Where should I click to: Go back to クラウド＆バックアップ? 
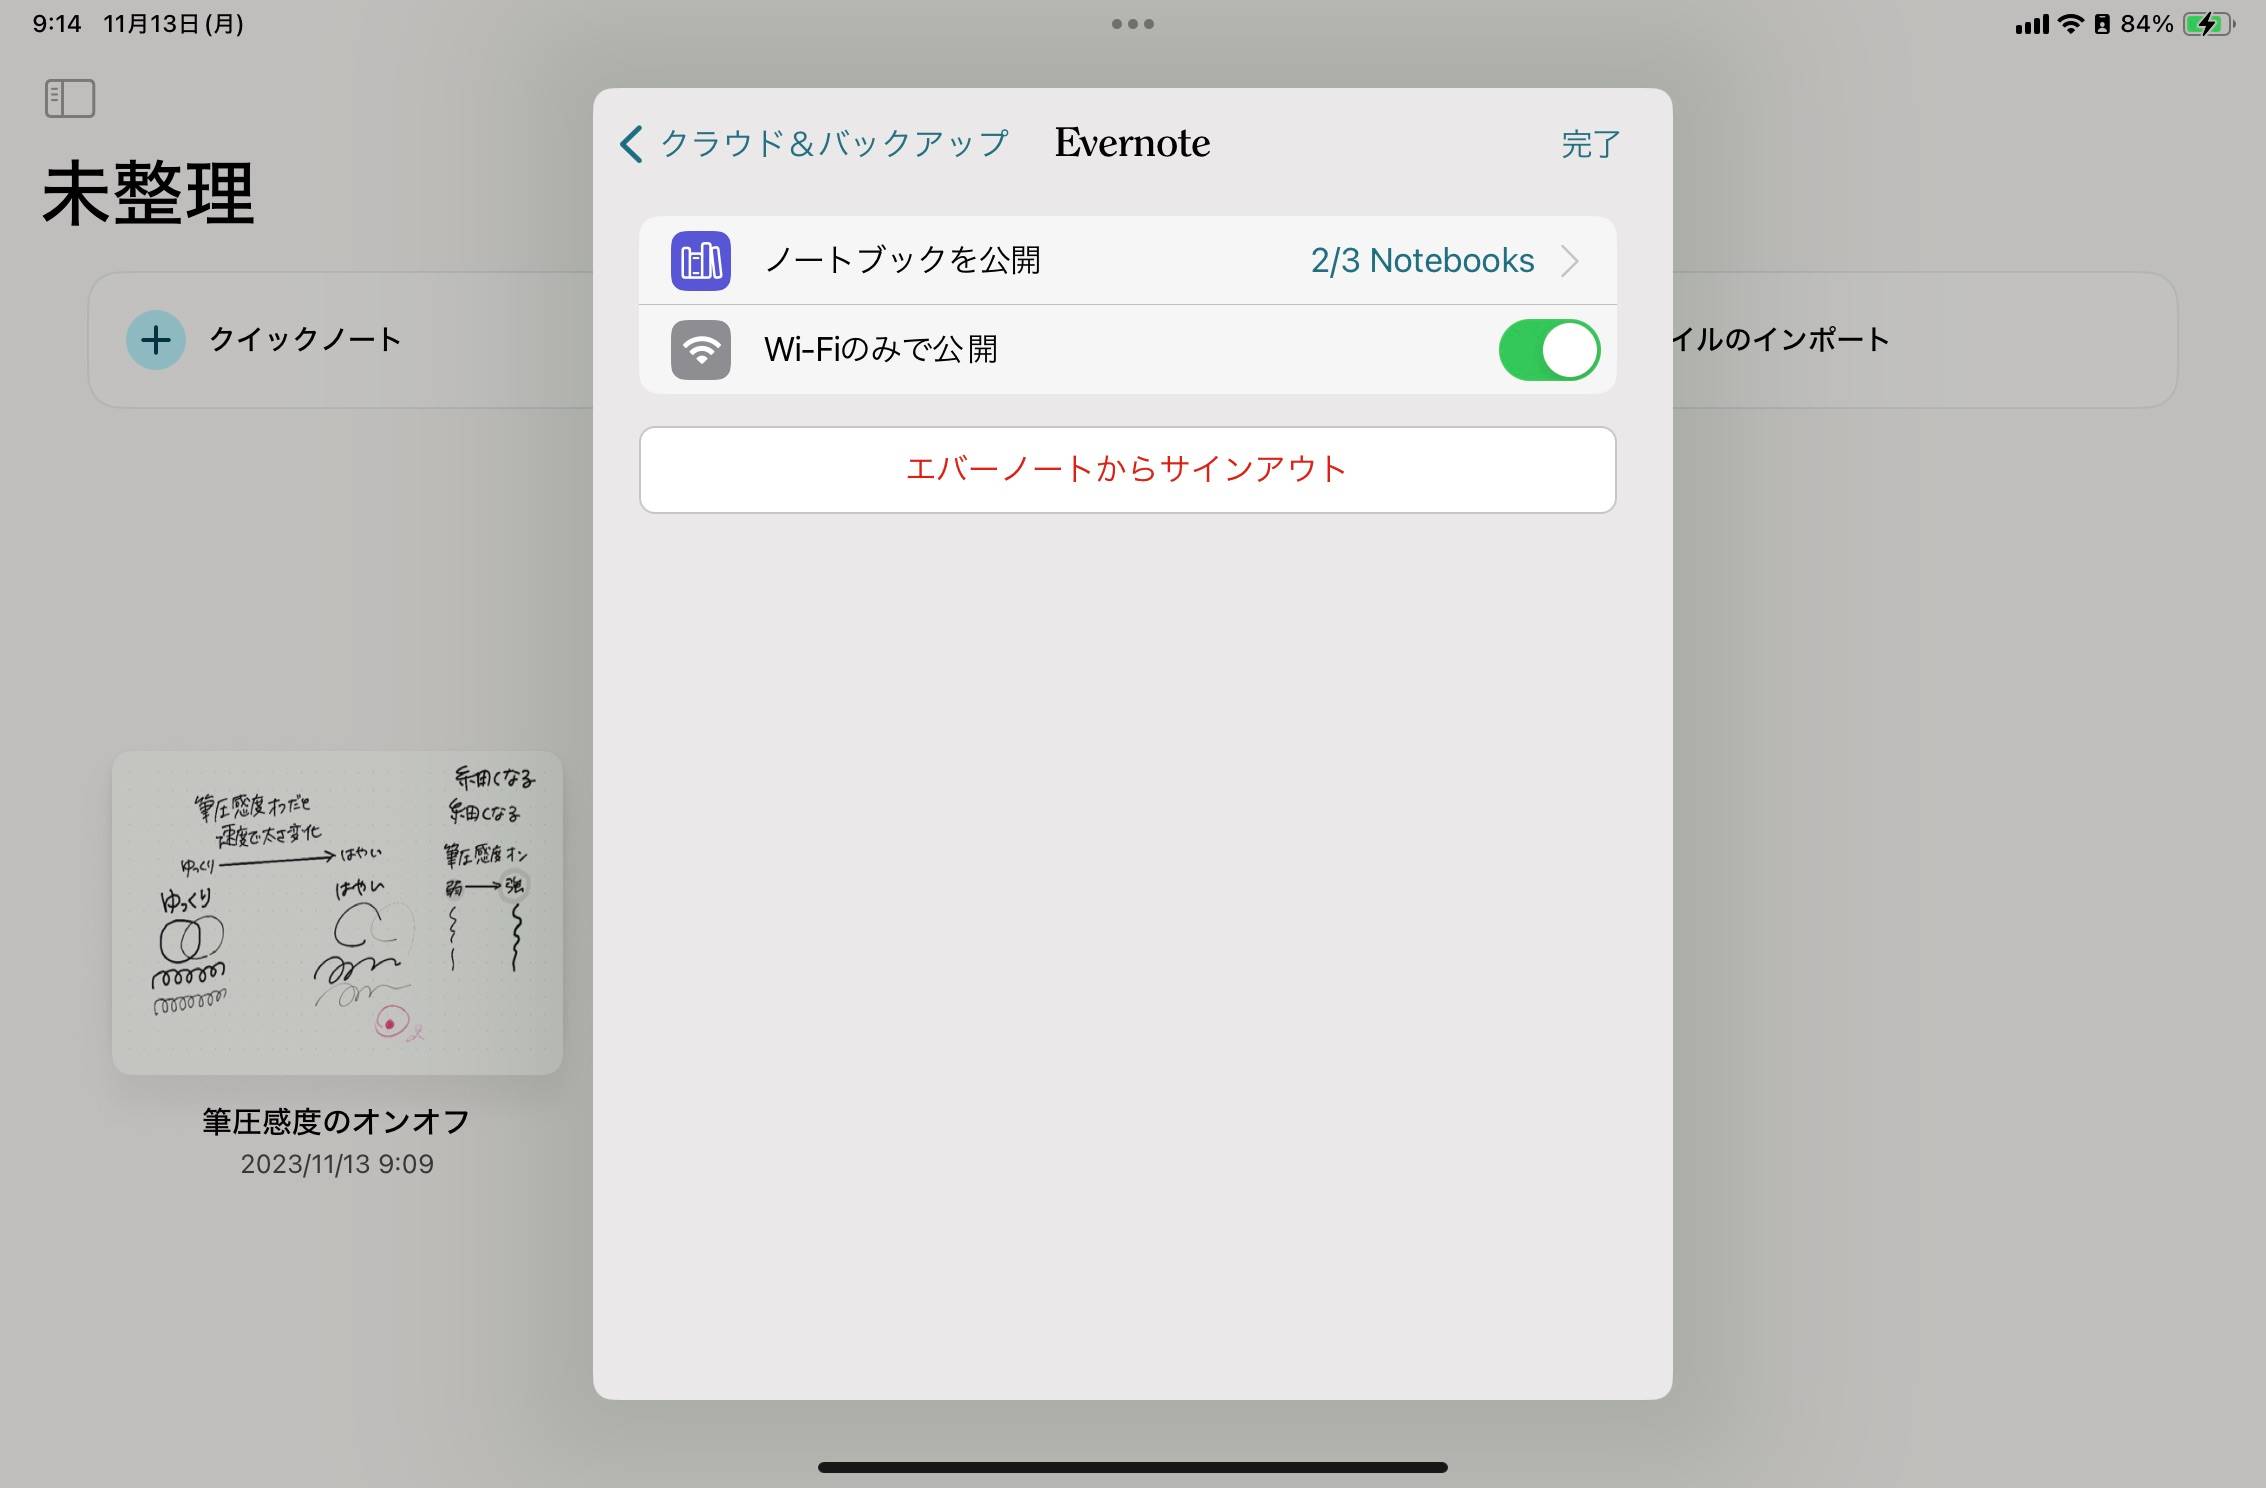click(x=814, y=144)
